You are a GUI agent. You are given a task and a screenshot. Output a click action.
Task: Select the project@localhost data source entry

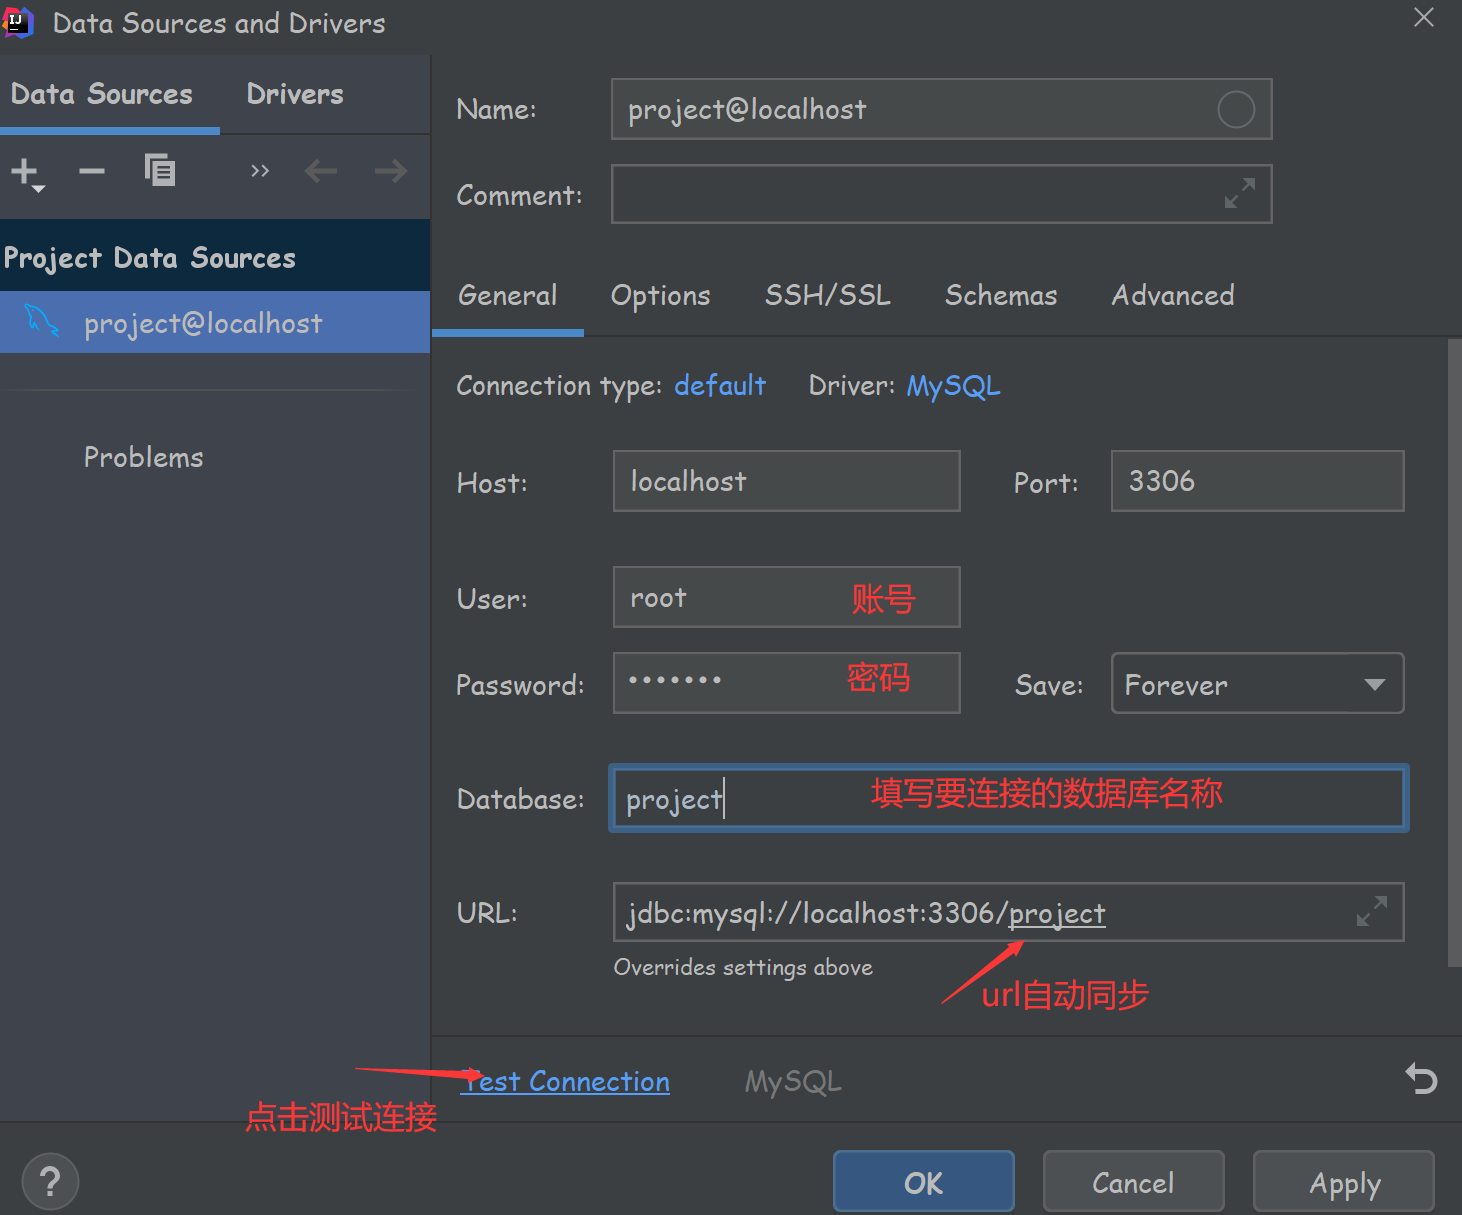203,322
